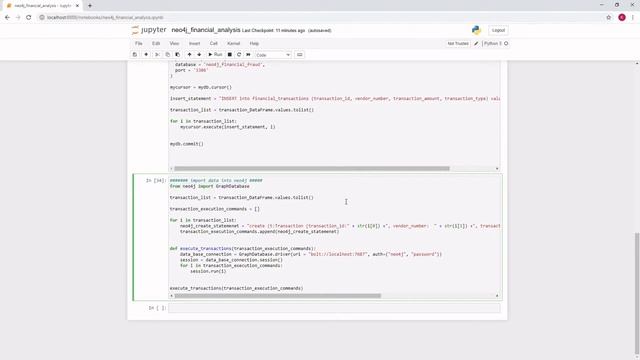
Task: Click the Logout button
Action: click(x=498, y=30)
